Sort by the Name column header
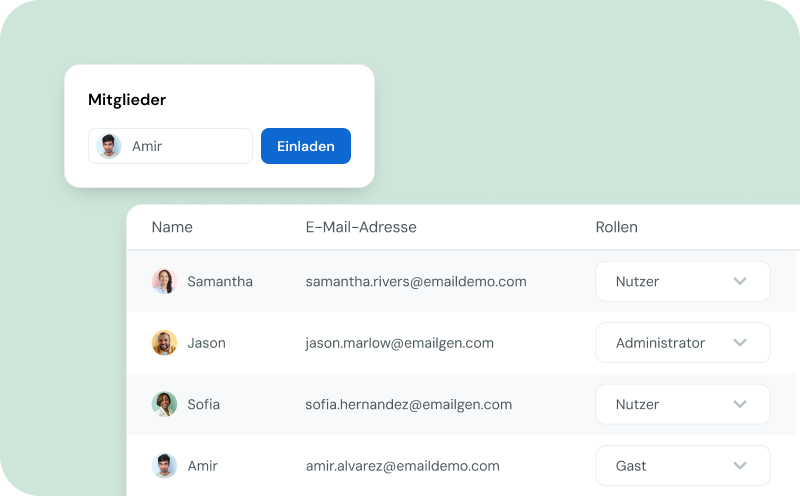The image size is (800, 496). (172, 227)
